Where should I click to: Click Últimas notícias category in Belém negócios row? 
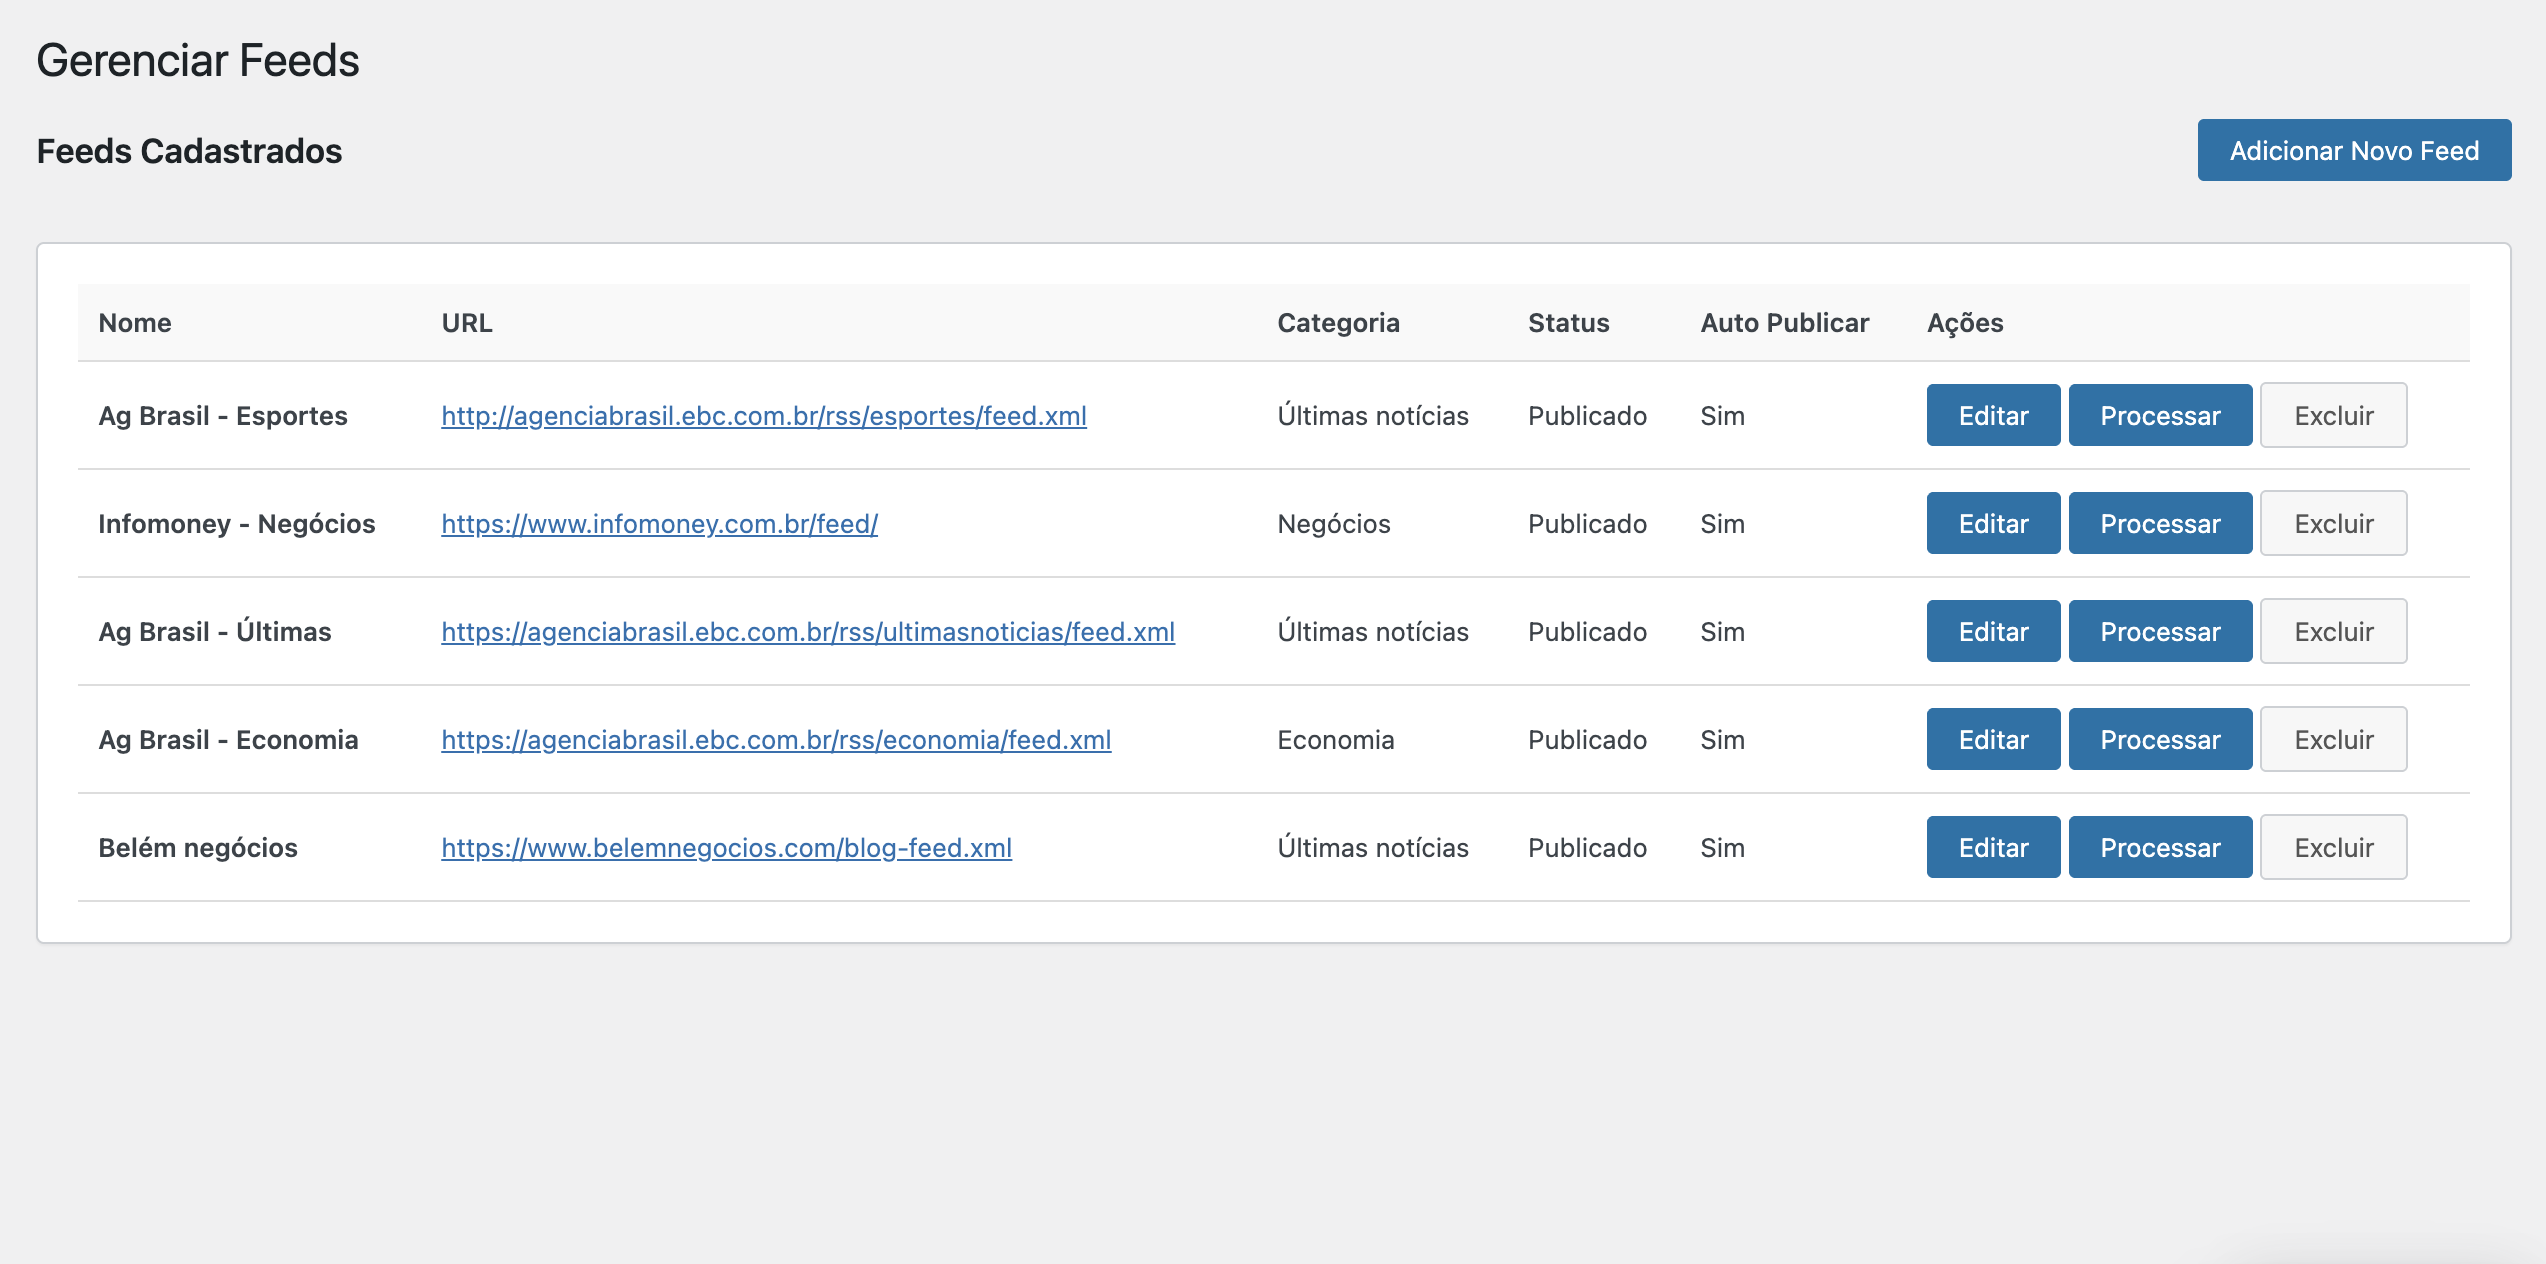coord(1373,848)
